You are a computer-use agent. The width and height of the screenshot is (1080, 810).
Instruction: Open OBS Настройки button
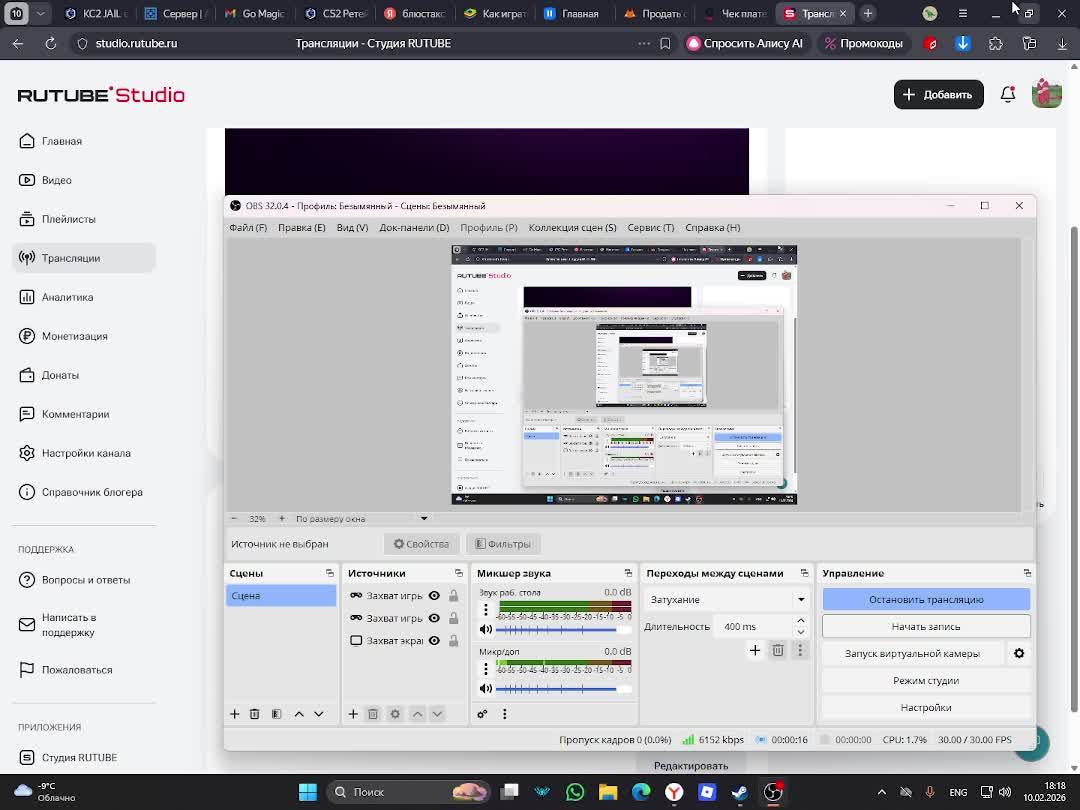click(x=926, y=707)
